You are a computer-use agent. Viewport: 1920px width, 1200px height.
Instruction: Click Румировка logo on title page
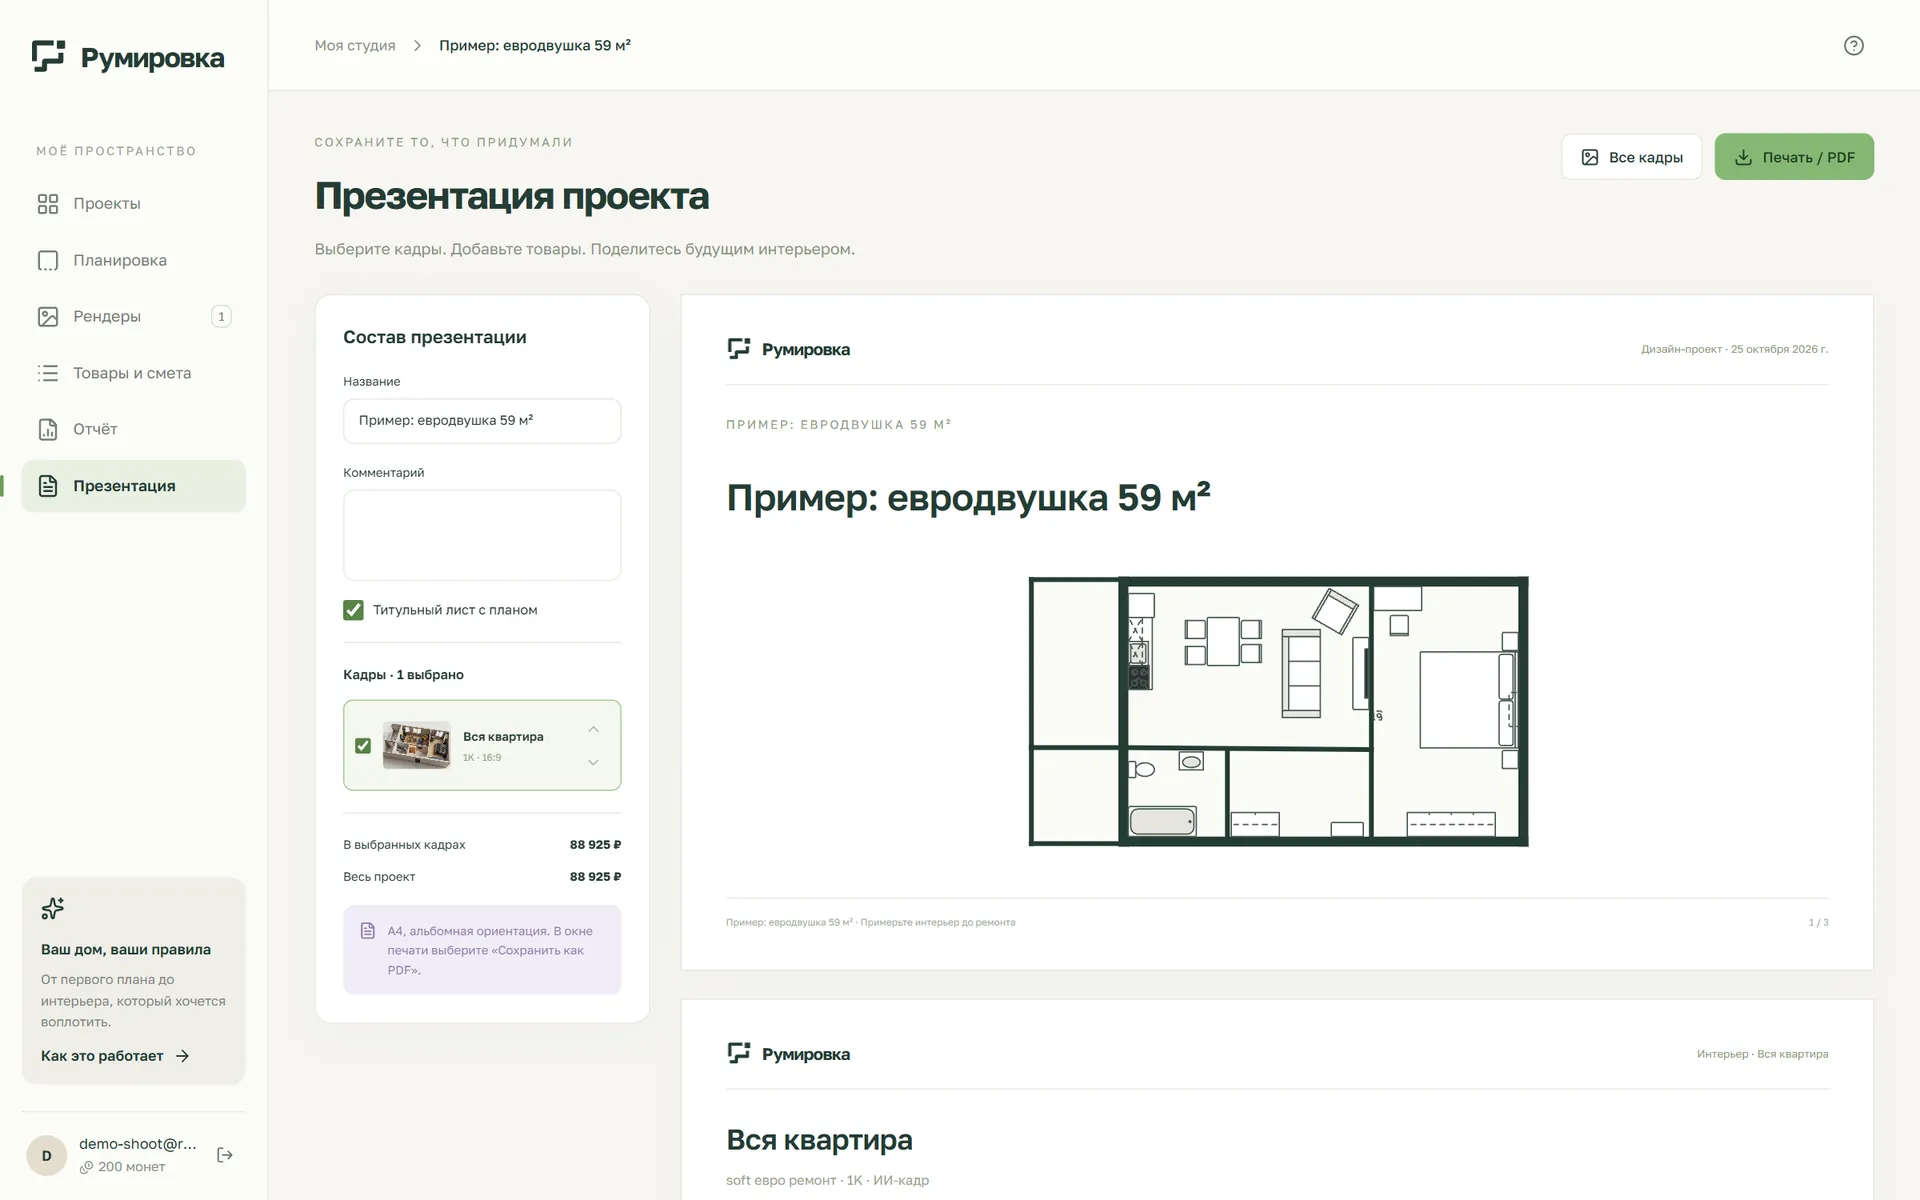pos(788,349)
